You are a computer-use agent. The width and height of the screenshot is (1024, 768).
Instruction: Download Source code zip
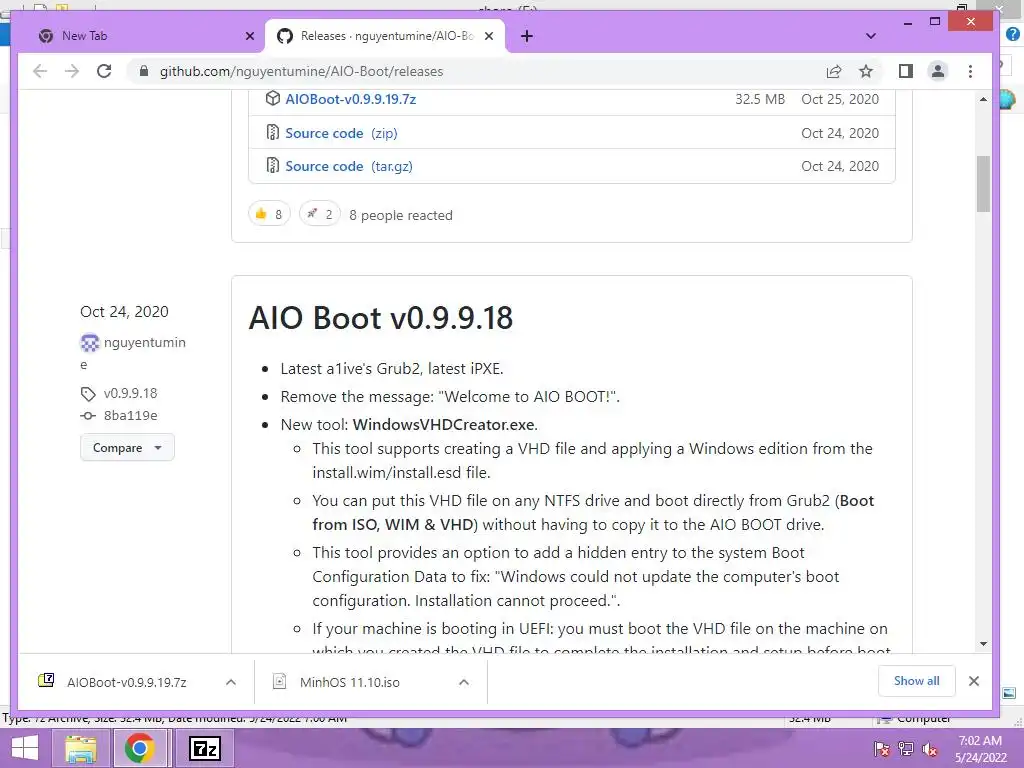pos(342,133)
